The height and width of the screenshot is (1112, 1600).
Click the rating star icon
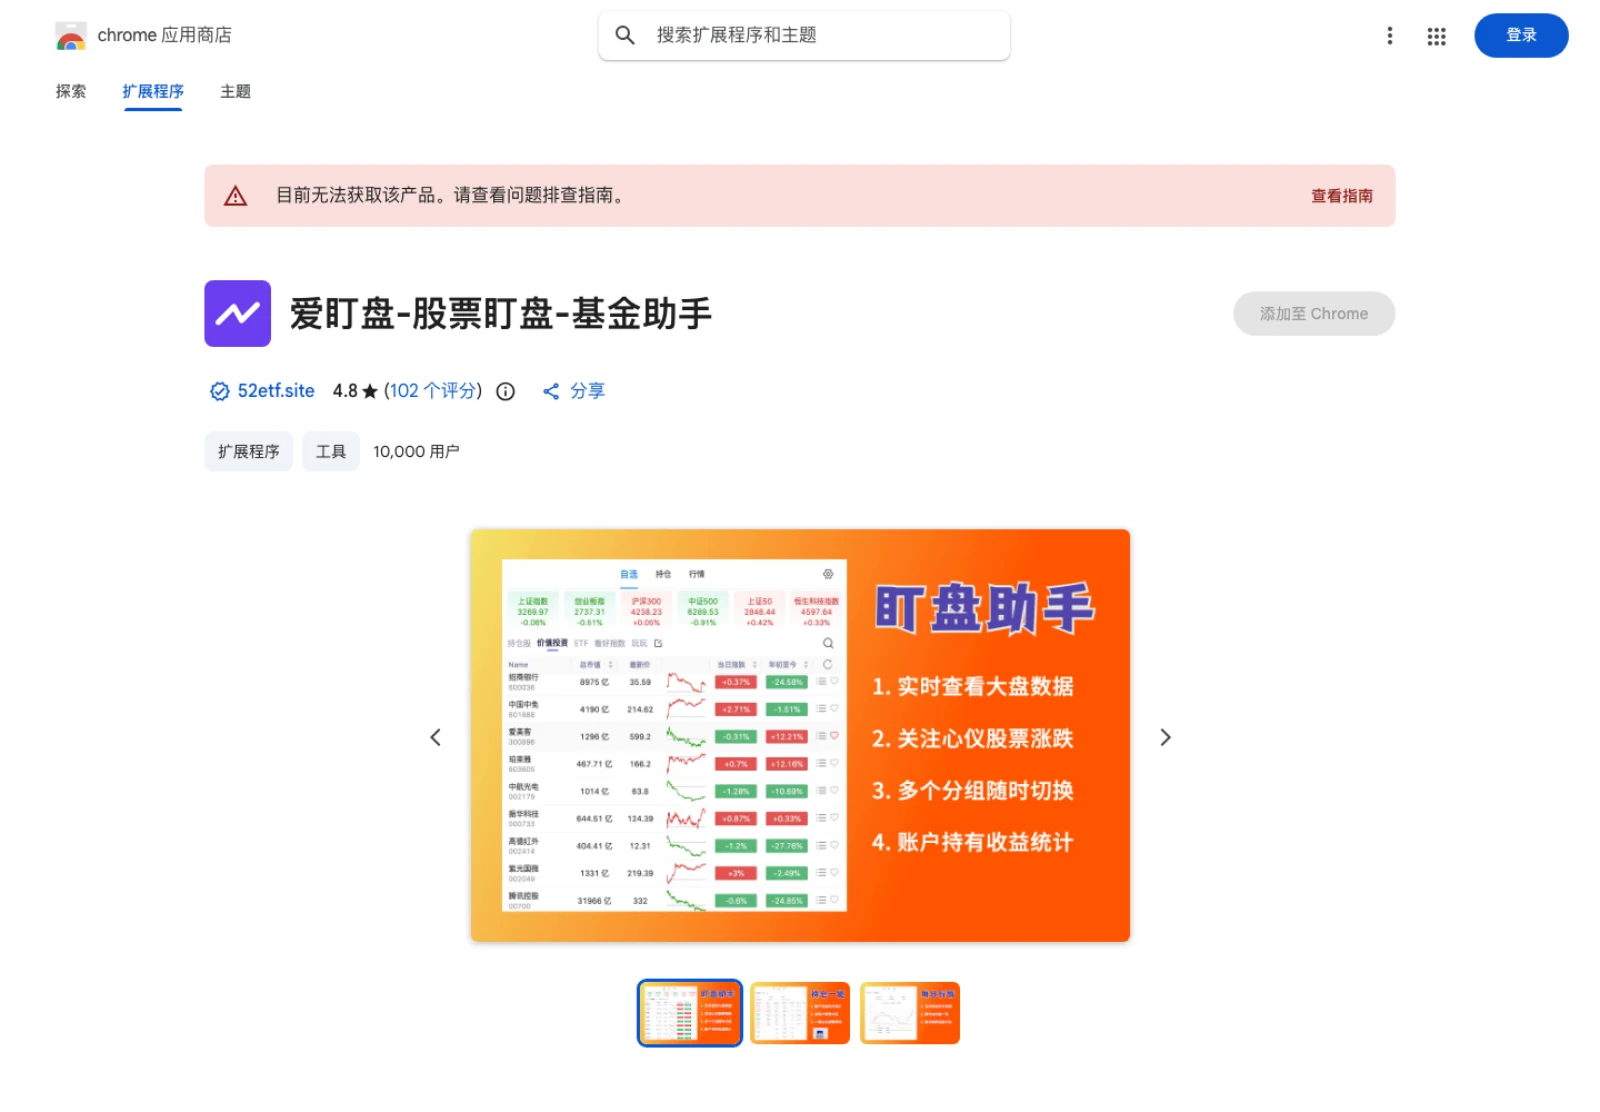(x=370, y=391)
